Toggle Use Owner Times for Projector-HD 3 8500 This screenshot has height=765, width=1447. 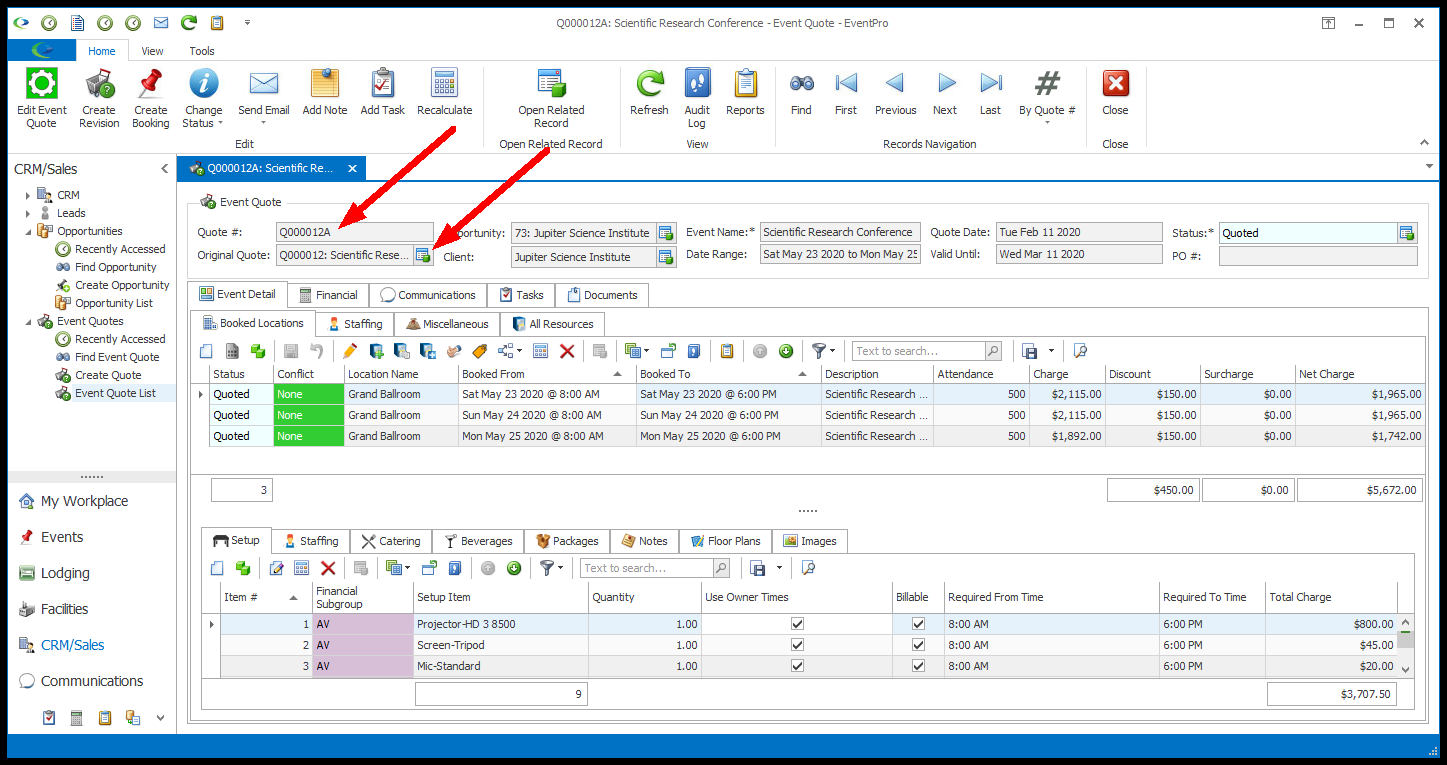[x=797, y=623]
